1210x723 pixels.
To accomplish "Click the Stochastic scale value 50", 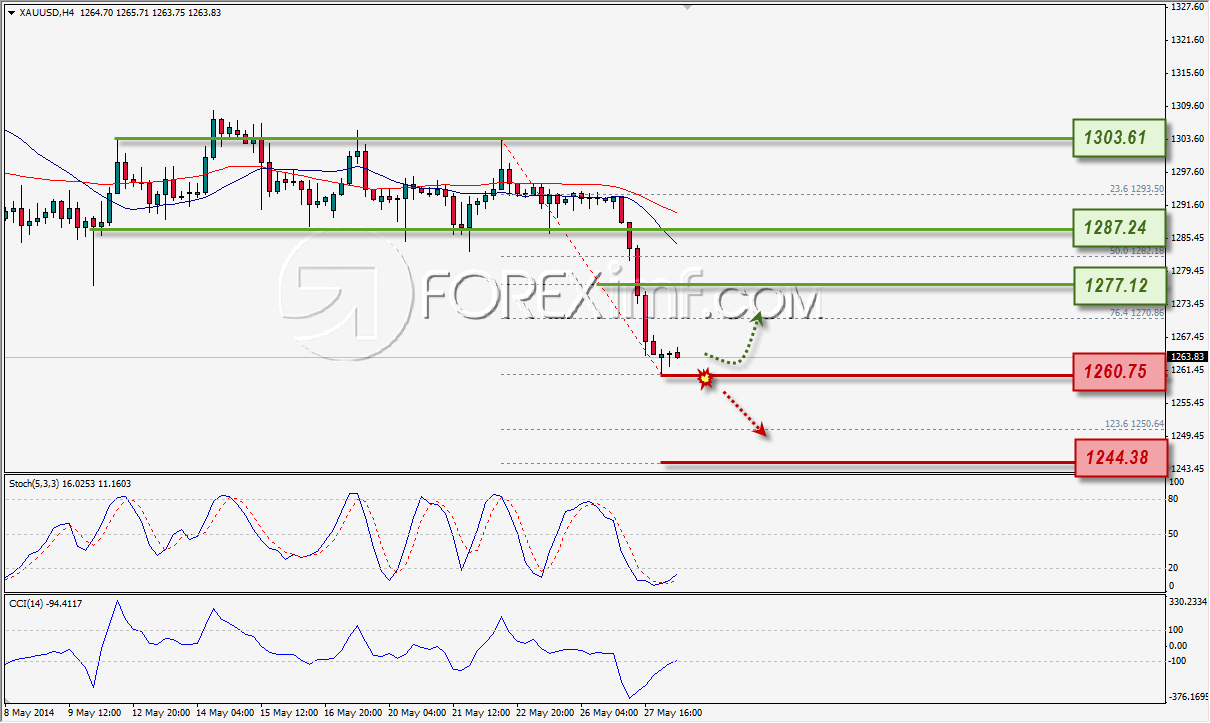I will 1175,534.
